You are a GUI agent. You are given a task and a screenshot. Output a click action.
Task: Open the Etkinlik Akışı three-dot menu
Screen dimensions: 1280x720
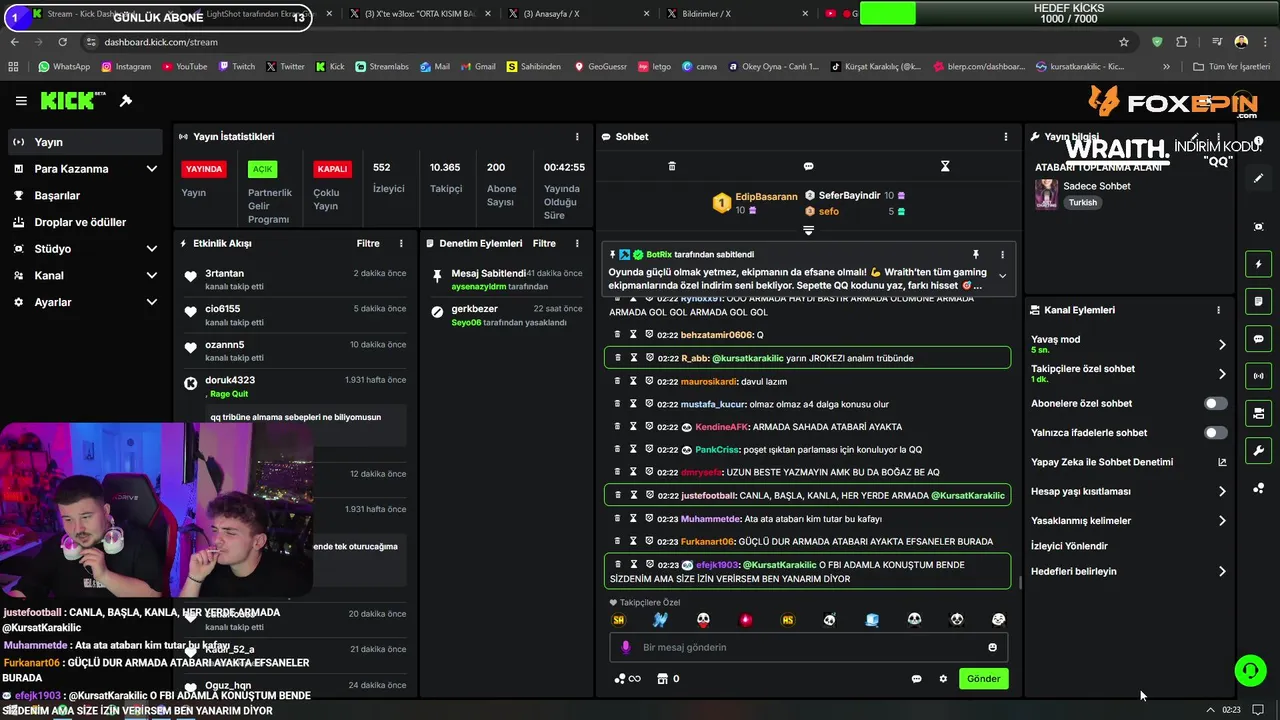click(401, 243)
